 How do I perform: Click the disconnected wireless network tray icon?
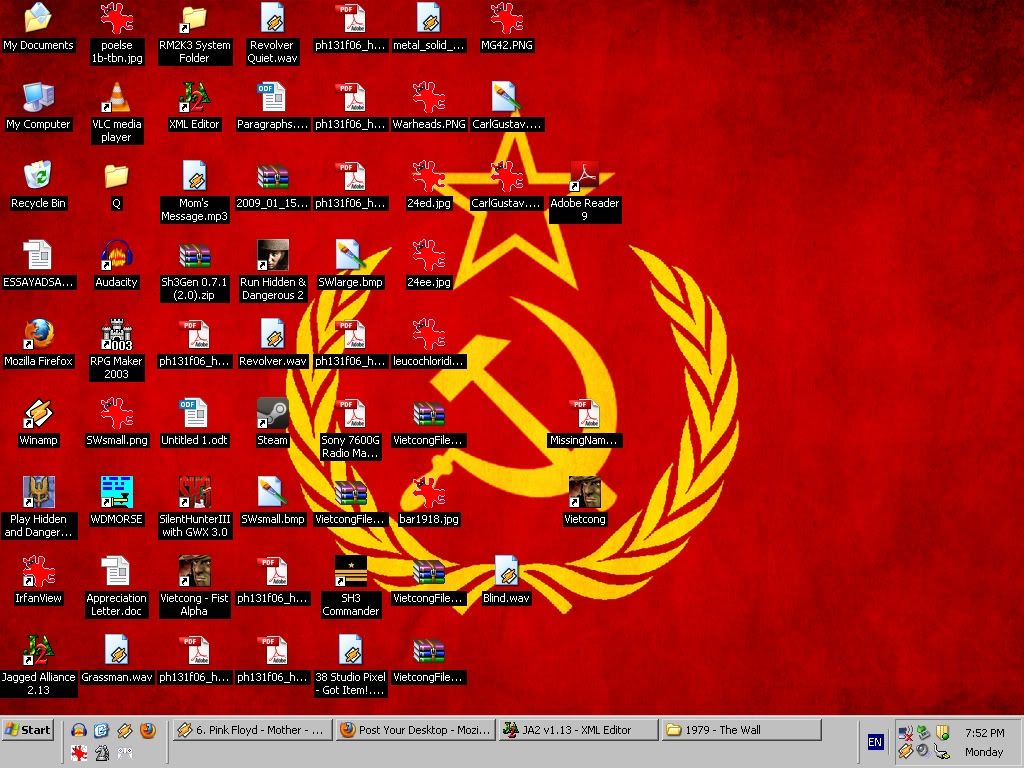click(x=905, y=733)
